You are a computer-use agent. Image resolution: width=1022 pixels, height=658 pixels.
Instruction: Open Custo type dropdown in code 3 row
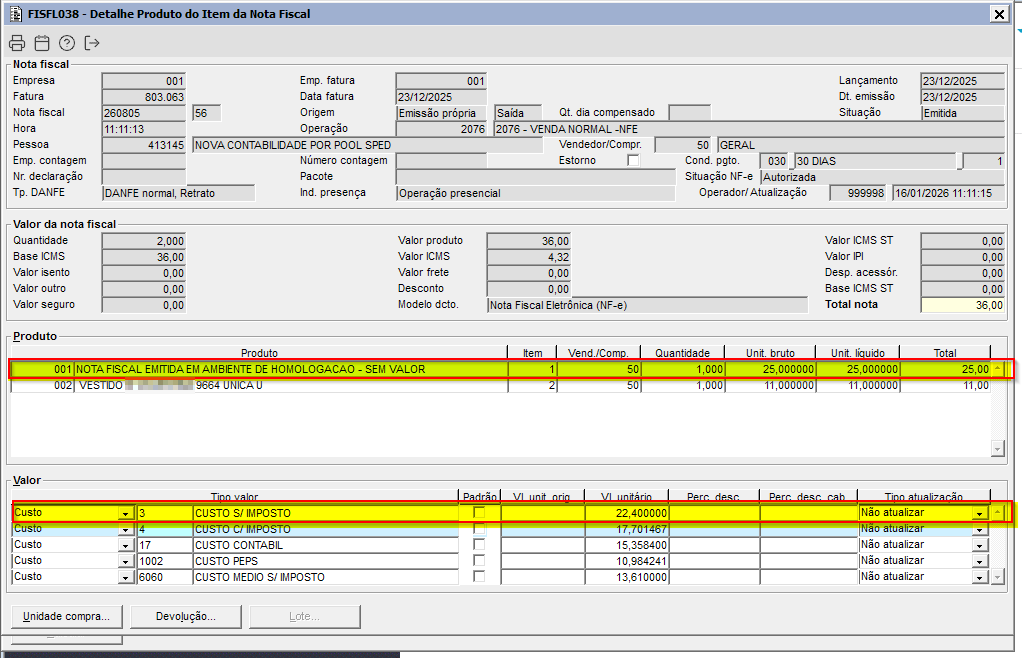(x=126, y=513)
